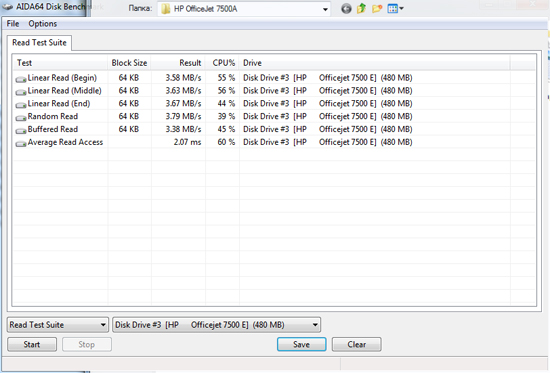Click the disk icon beside Random Read

[x=21, y=118]
